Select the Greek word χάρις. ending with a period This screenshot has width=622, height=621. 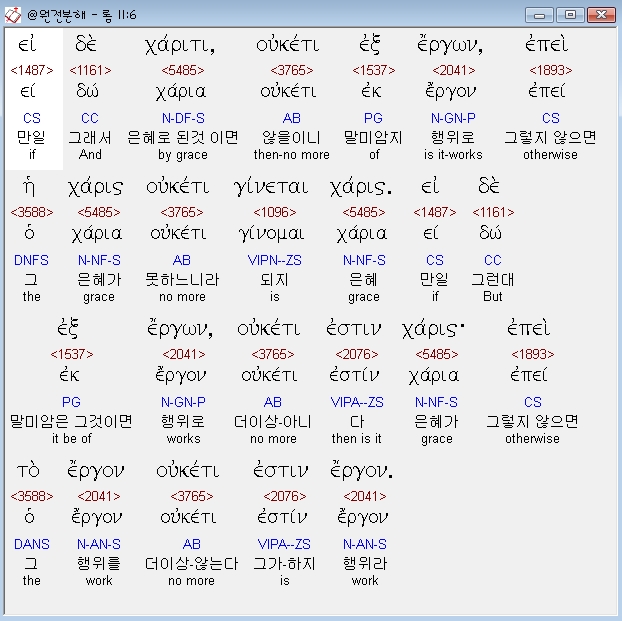(361, 187)
